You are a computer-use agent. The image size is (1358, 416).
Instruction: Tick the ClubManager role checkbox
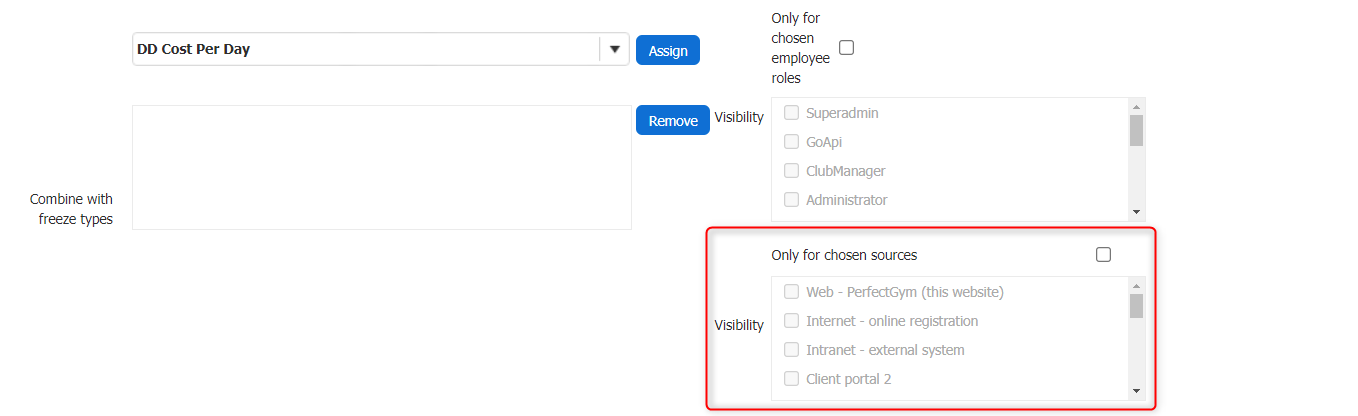pyautogui.click(x=791, y=171)
